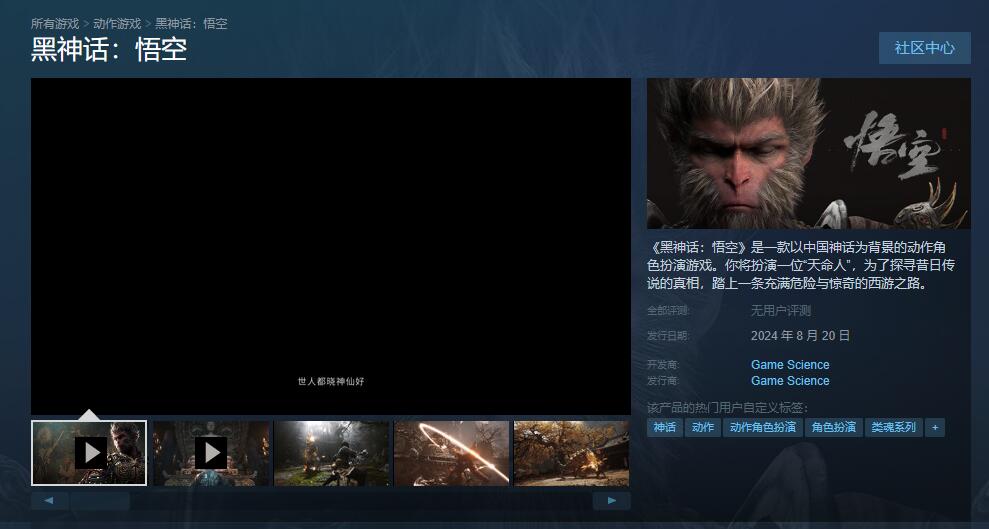989x529 pixels.
Task: Play the first trailer thumbnail with Wukong
Action: point(89,453)
